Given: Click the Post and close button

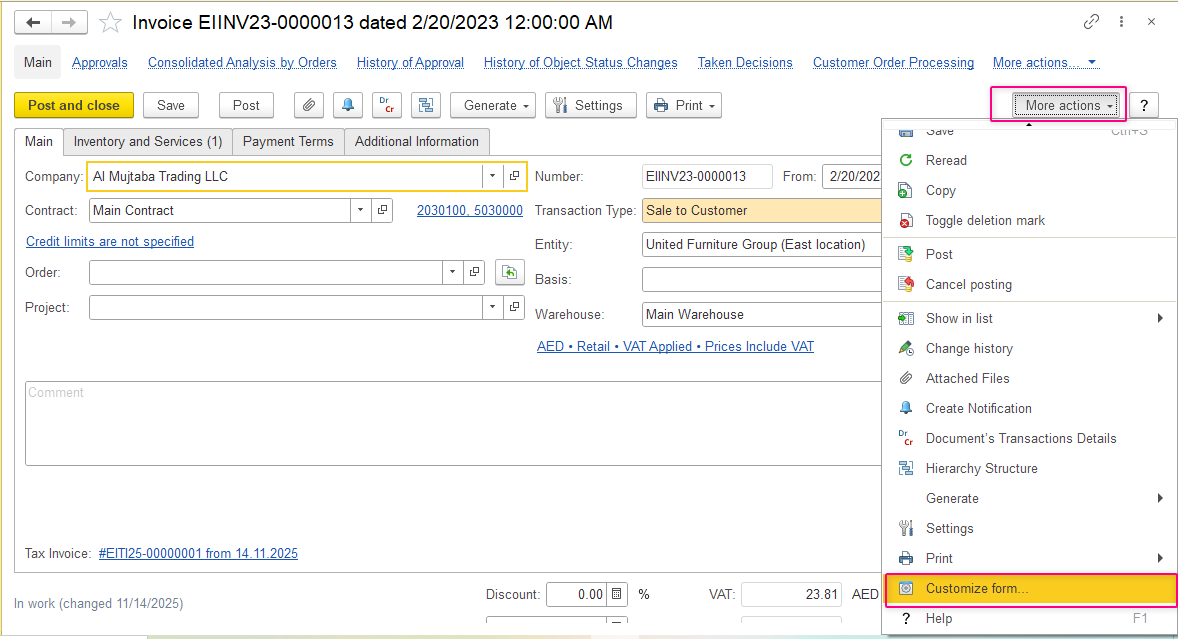Looking at the screenshot, I should tap(74, 106).
